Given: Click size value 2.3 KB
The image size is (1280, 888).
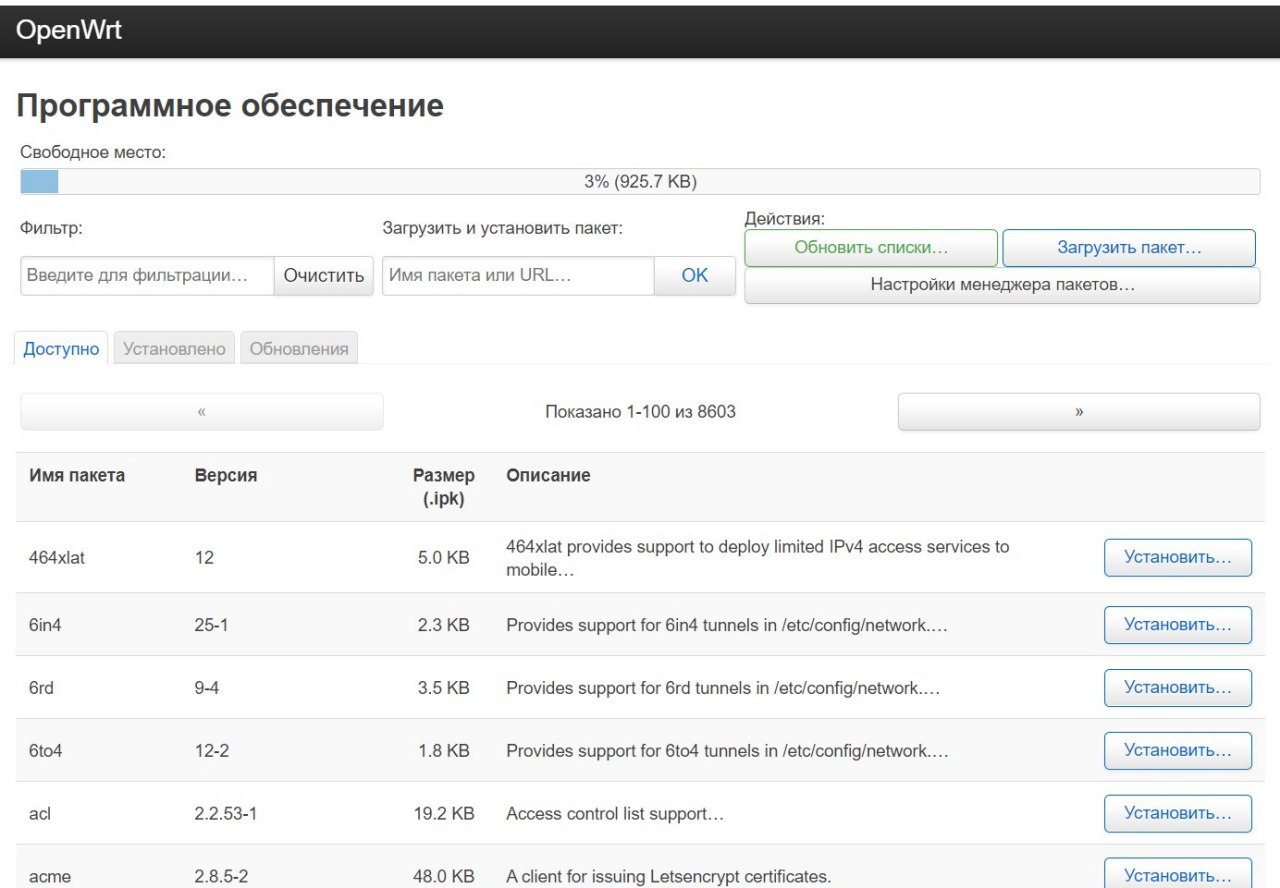Looking at the screenshot, I should tap(443, 626).
